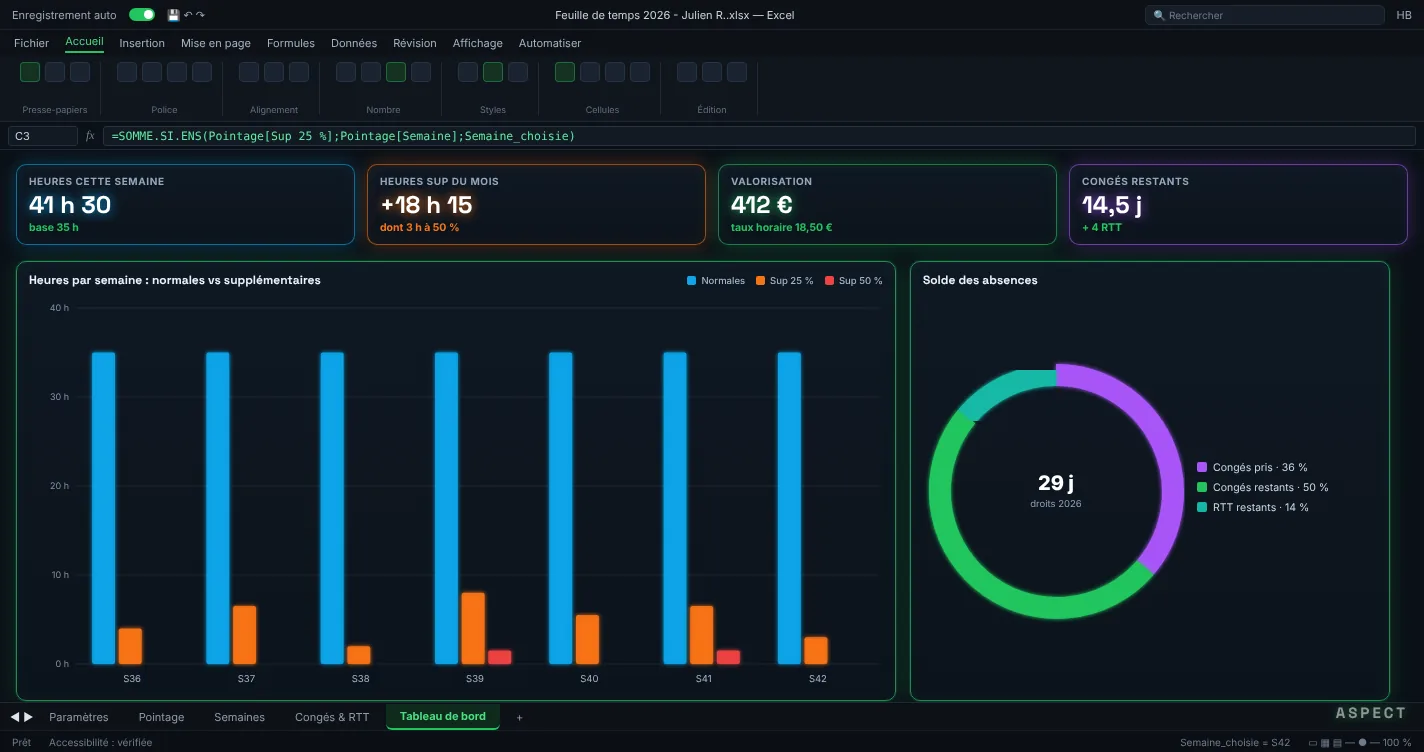
Task: Click the zoom slider handle
Action: [x=1362, y=743]
